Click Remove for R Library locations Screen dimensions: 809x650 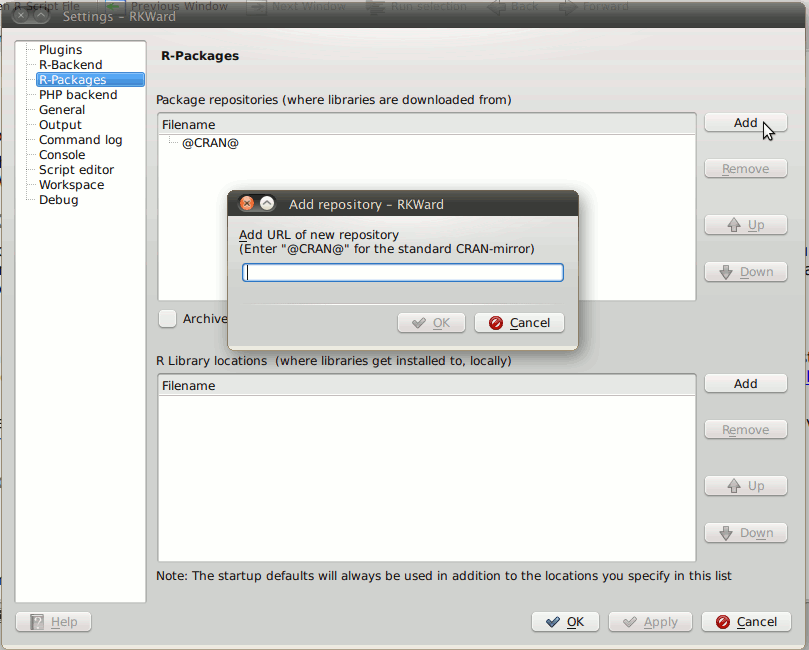[x=746, y=430]
